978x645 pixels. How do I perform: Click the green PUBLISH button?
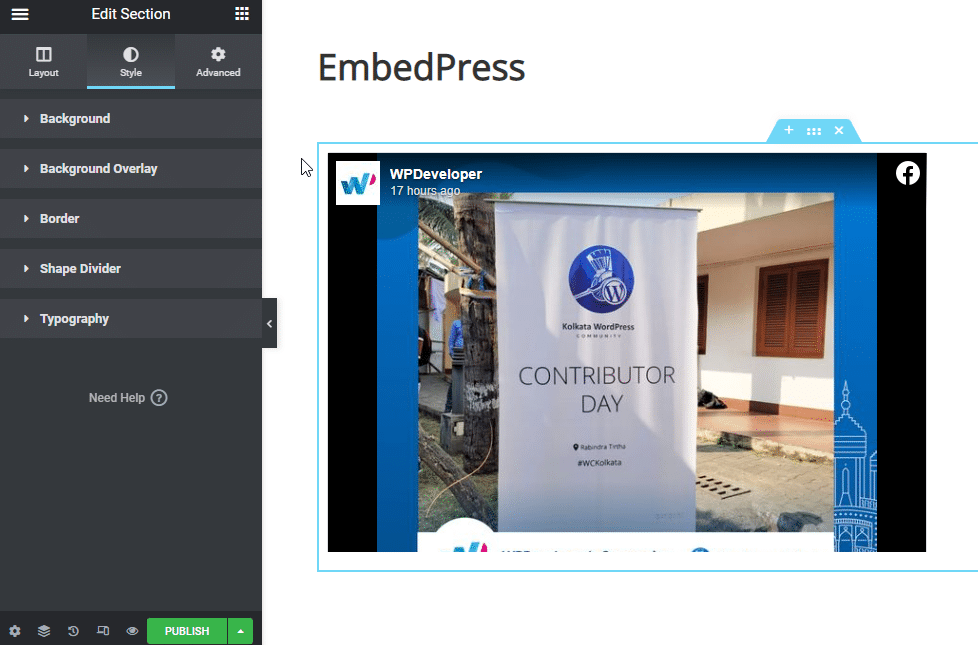[187, 631]
